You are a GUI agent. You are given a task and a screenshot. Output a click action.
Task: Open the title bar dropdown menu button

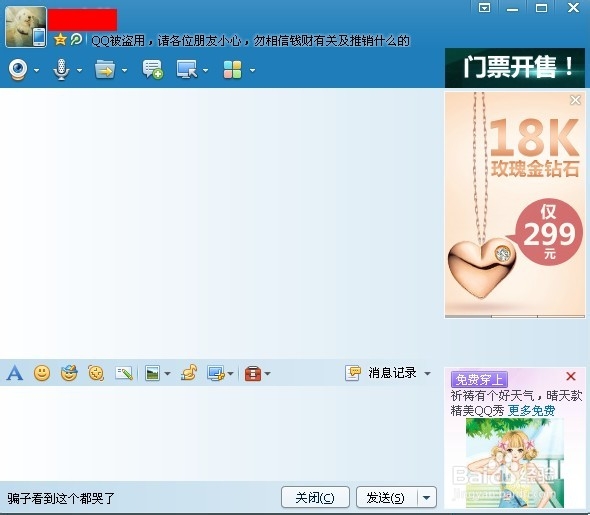click(484, 8)
